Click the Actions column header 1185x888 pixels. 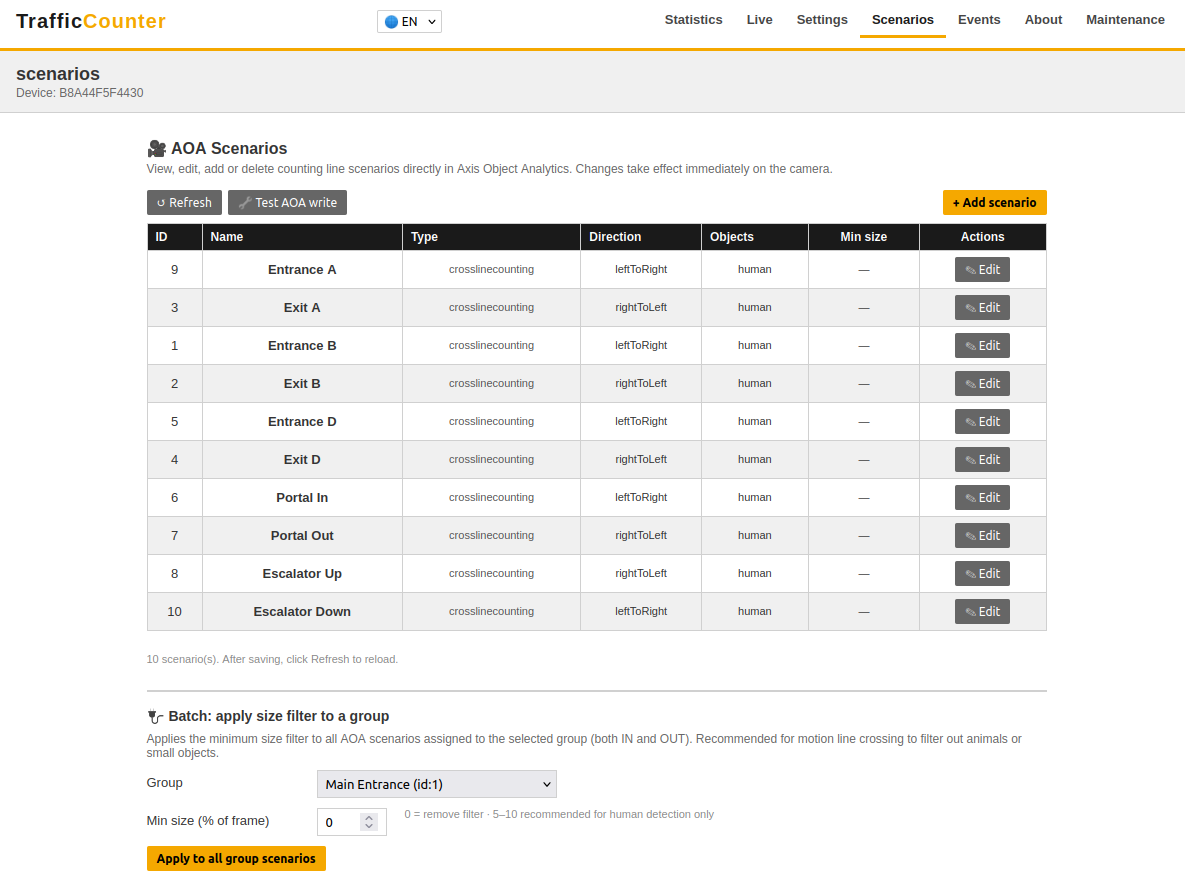(982, 237)
